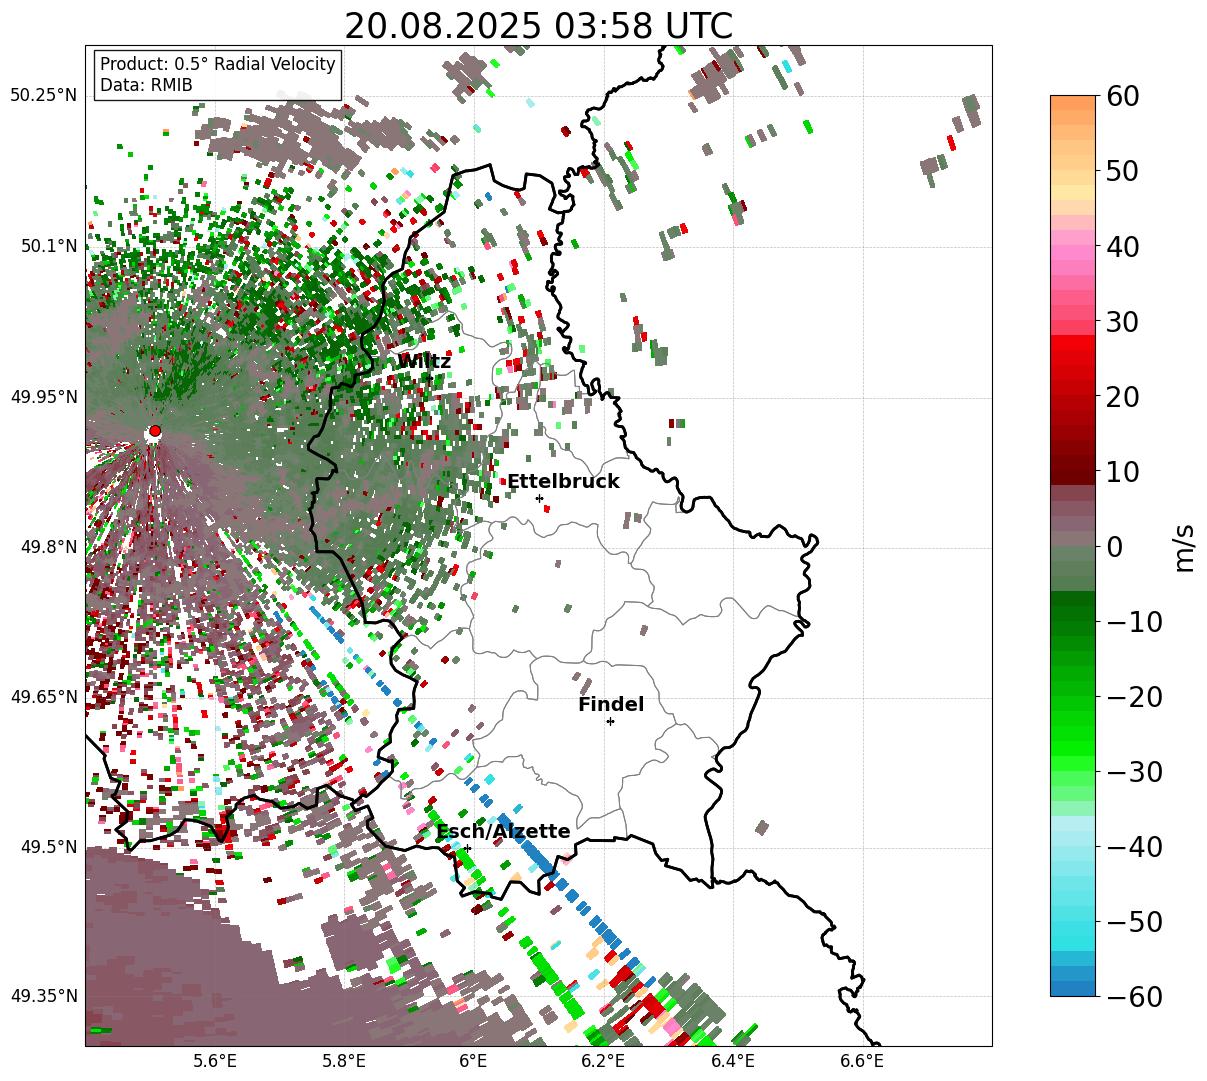Select the Wiltz city label
This screenshot has width=1207, height=1081.
pos(424,361)
